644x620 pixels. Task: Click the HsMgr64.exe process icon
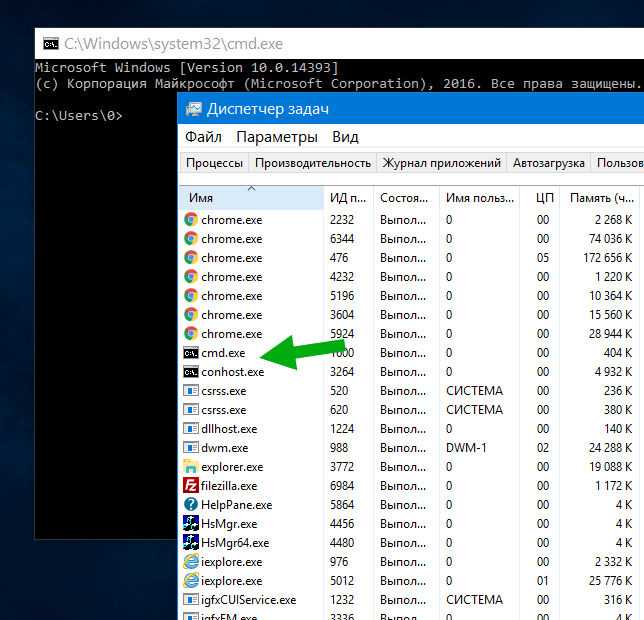(x=191, y=543)
